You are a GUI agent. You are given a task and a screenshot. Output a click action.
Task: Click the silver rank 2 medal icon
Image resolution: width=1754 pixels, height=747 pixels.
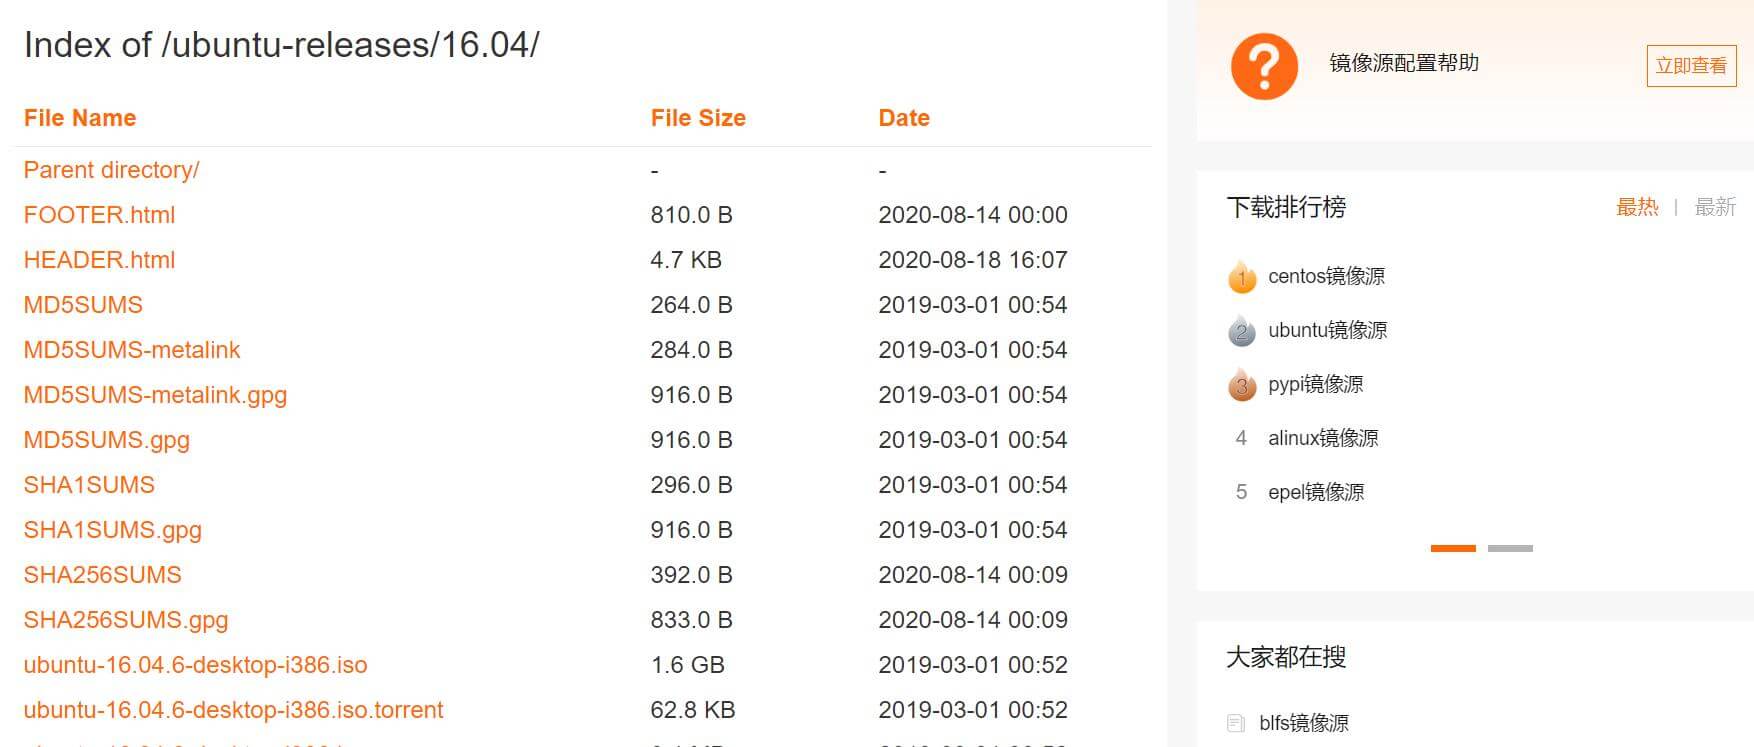(1241, 331)
